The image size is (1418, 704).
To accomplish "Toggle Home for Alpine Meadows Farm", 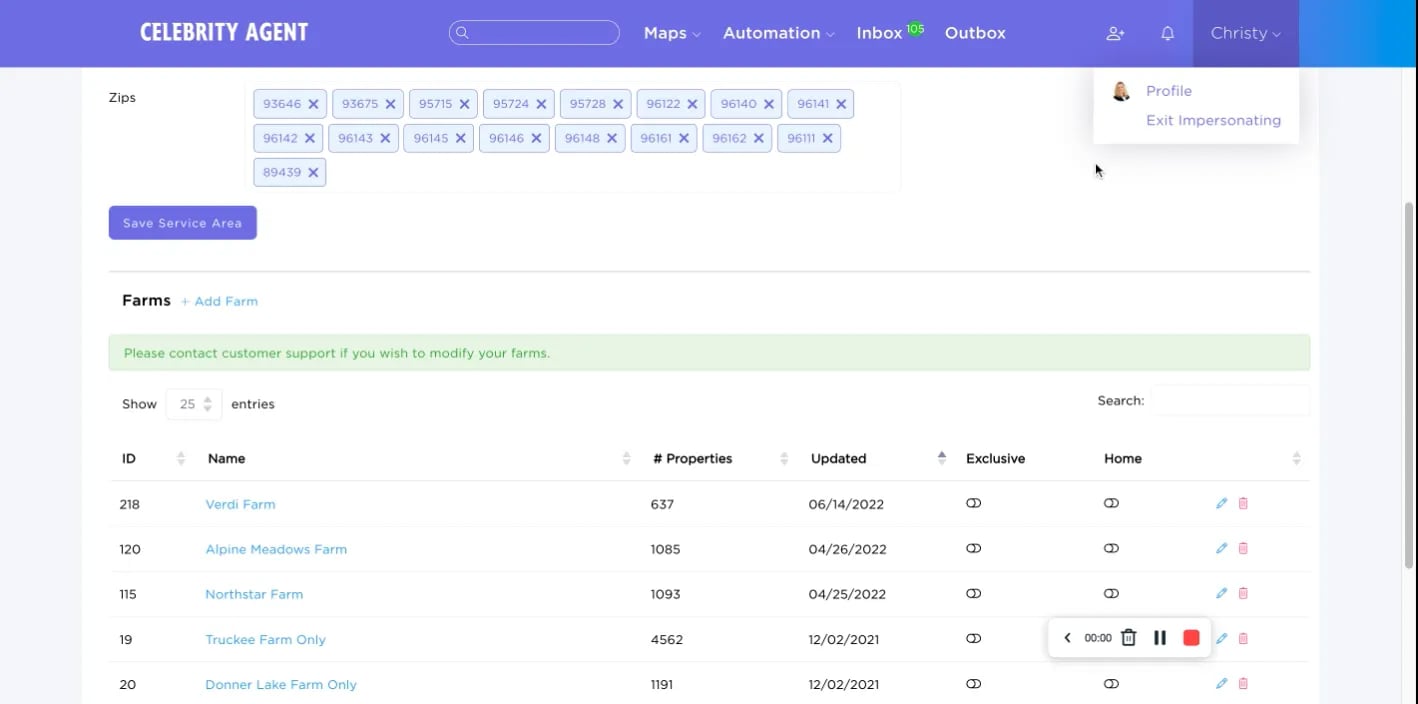I will [x=1111, y=549].
